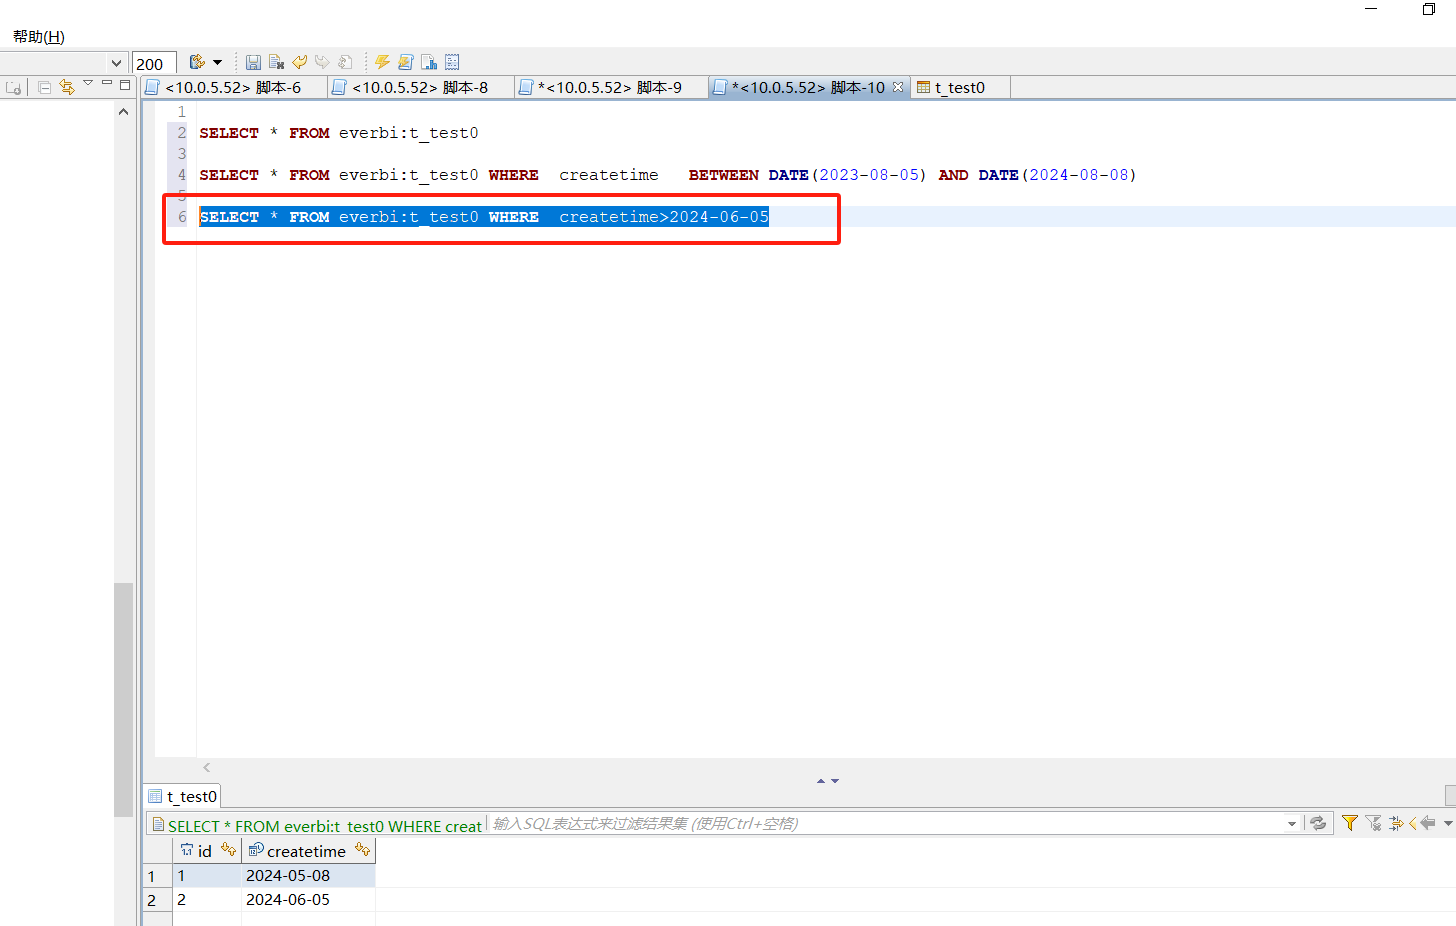The height and width of the screenshot is (926, 1456).
Task: Open the connection combo box dropdown
Action: coord(116,63)
